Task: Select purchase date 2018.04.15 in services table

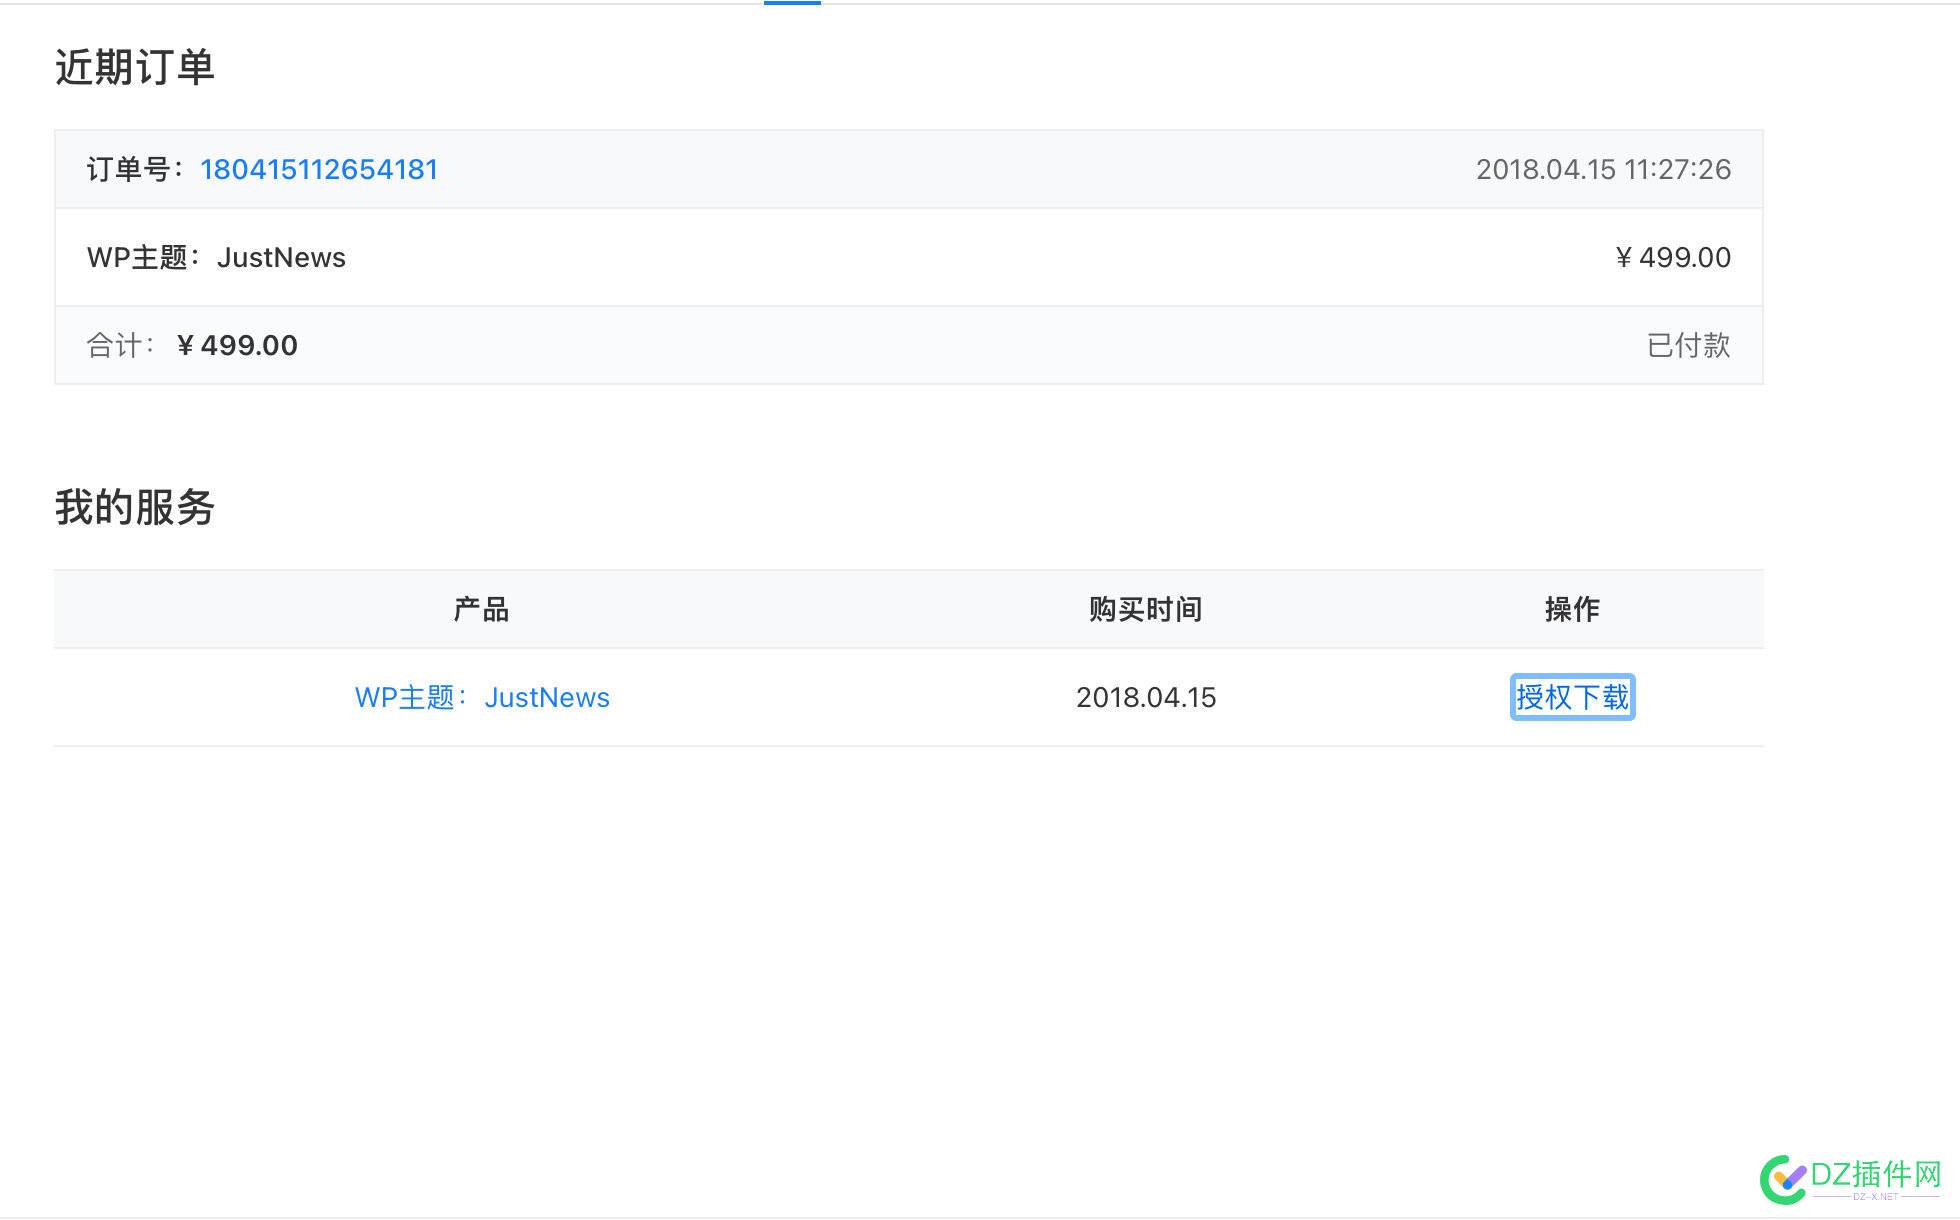Action: [1146, 697]
